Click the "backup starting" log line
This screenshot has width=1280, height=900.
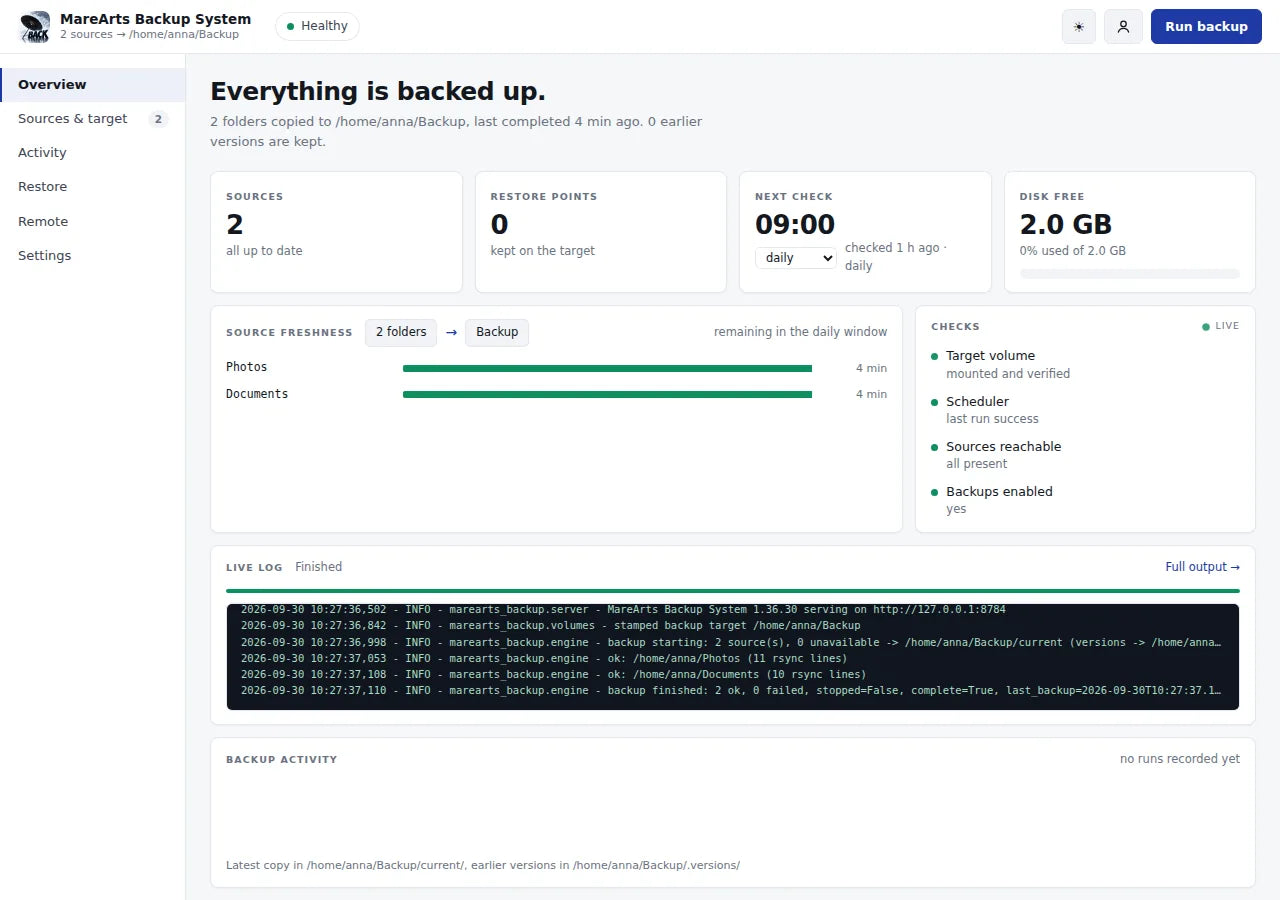point(733,642)
